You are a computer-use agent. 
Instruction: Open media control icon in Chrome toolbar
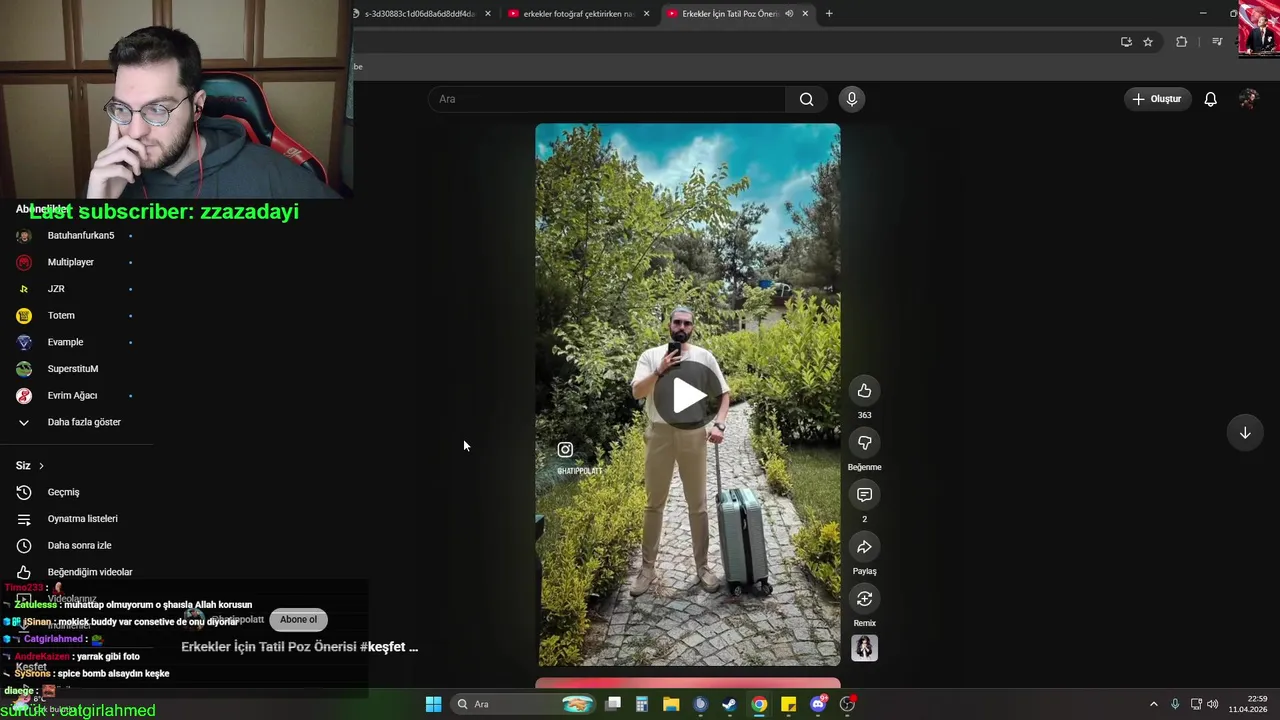click(x=1217, y=42)
